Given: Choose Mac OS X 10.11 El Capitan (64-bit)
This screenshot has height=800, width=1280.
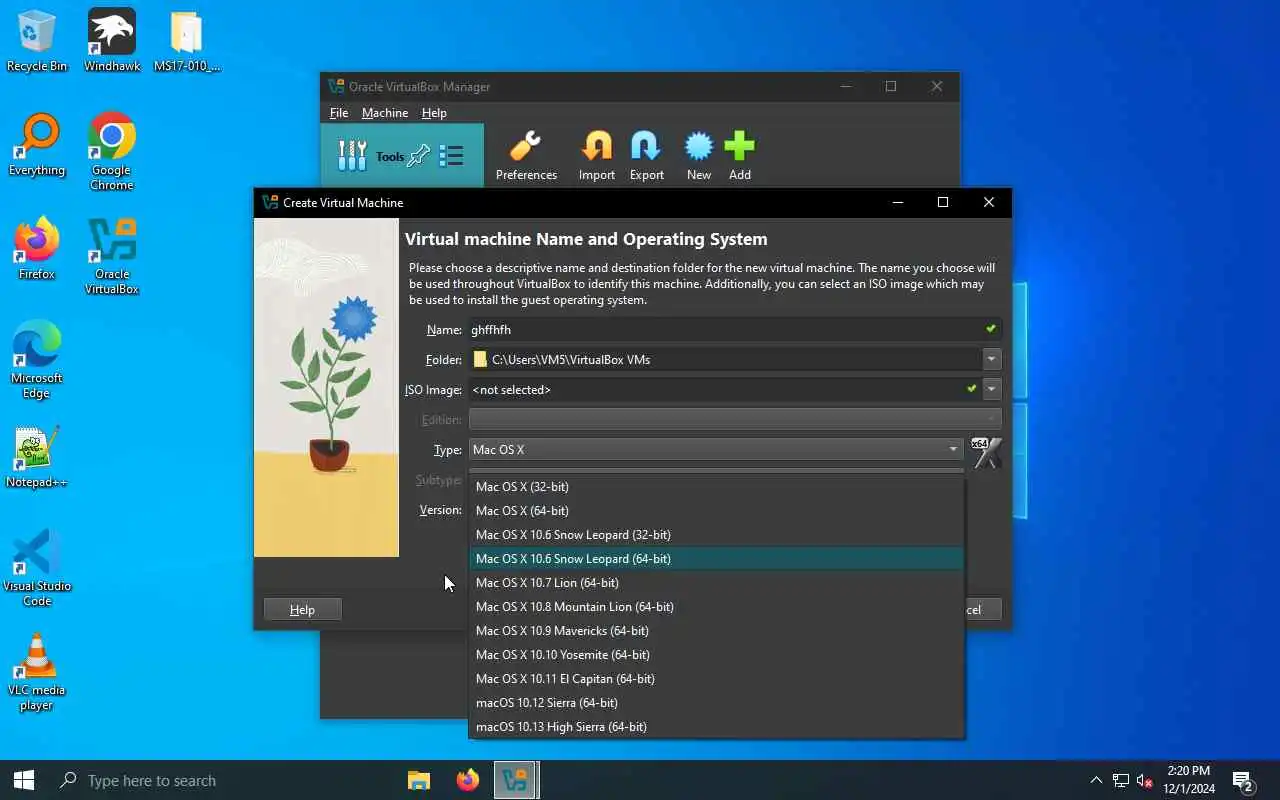Looking at the screenshot, I should point(716,678).
